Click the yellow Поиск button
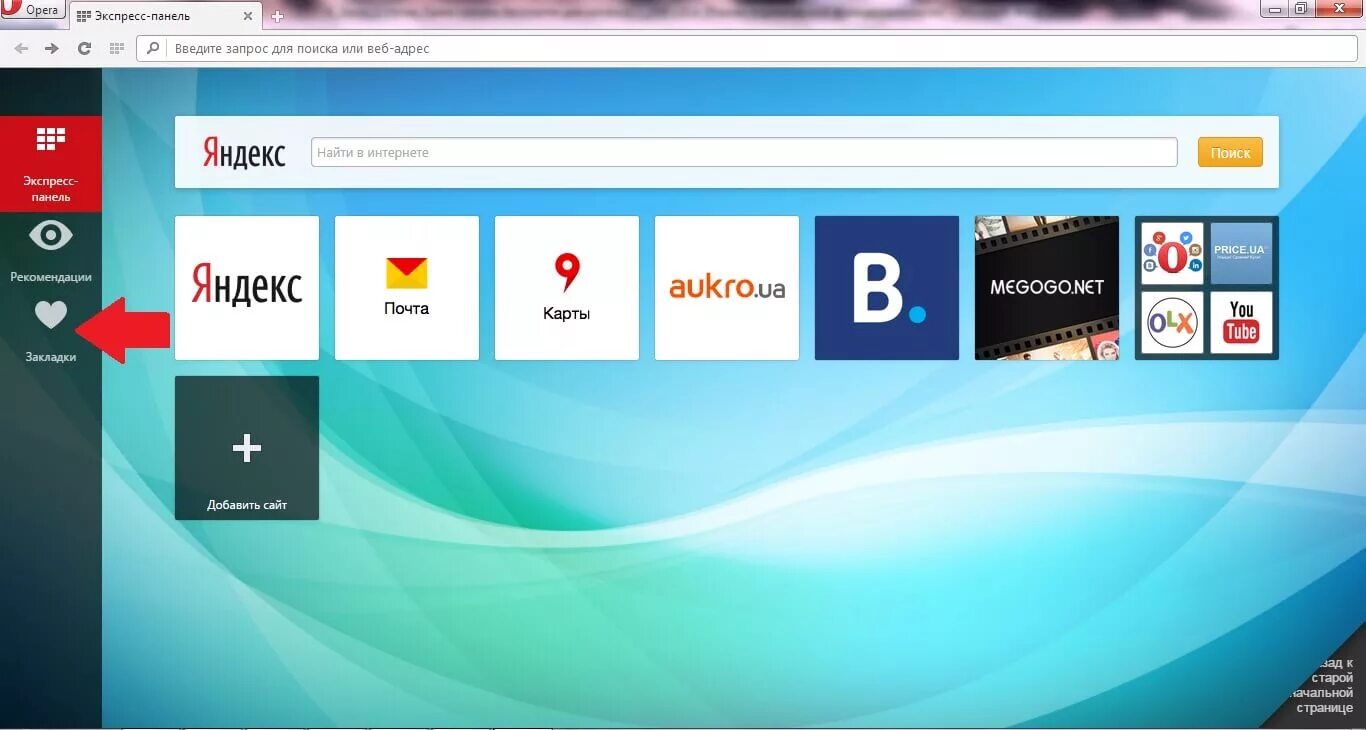This screenshot has width=1366, height=730. tap(1230, 153)
